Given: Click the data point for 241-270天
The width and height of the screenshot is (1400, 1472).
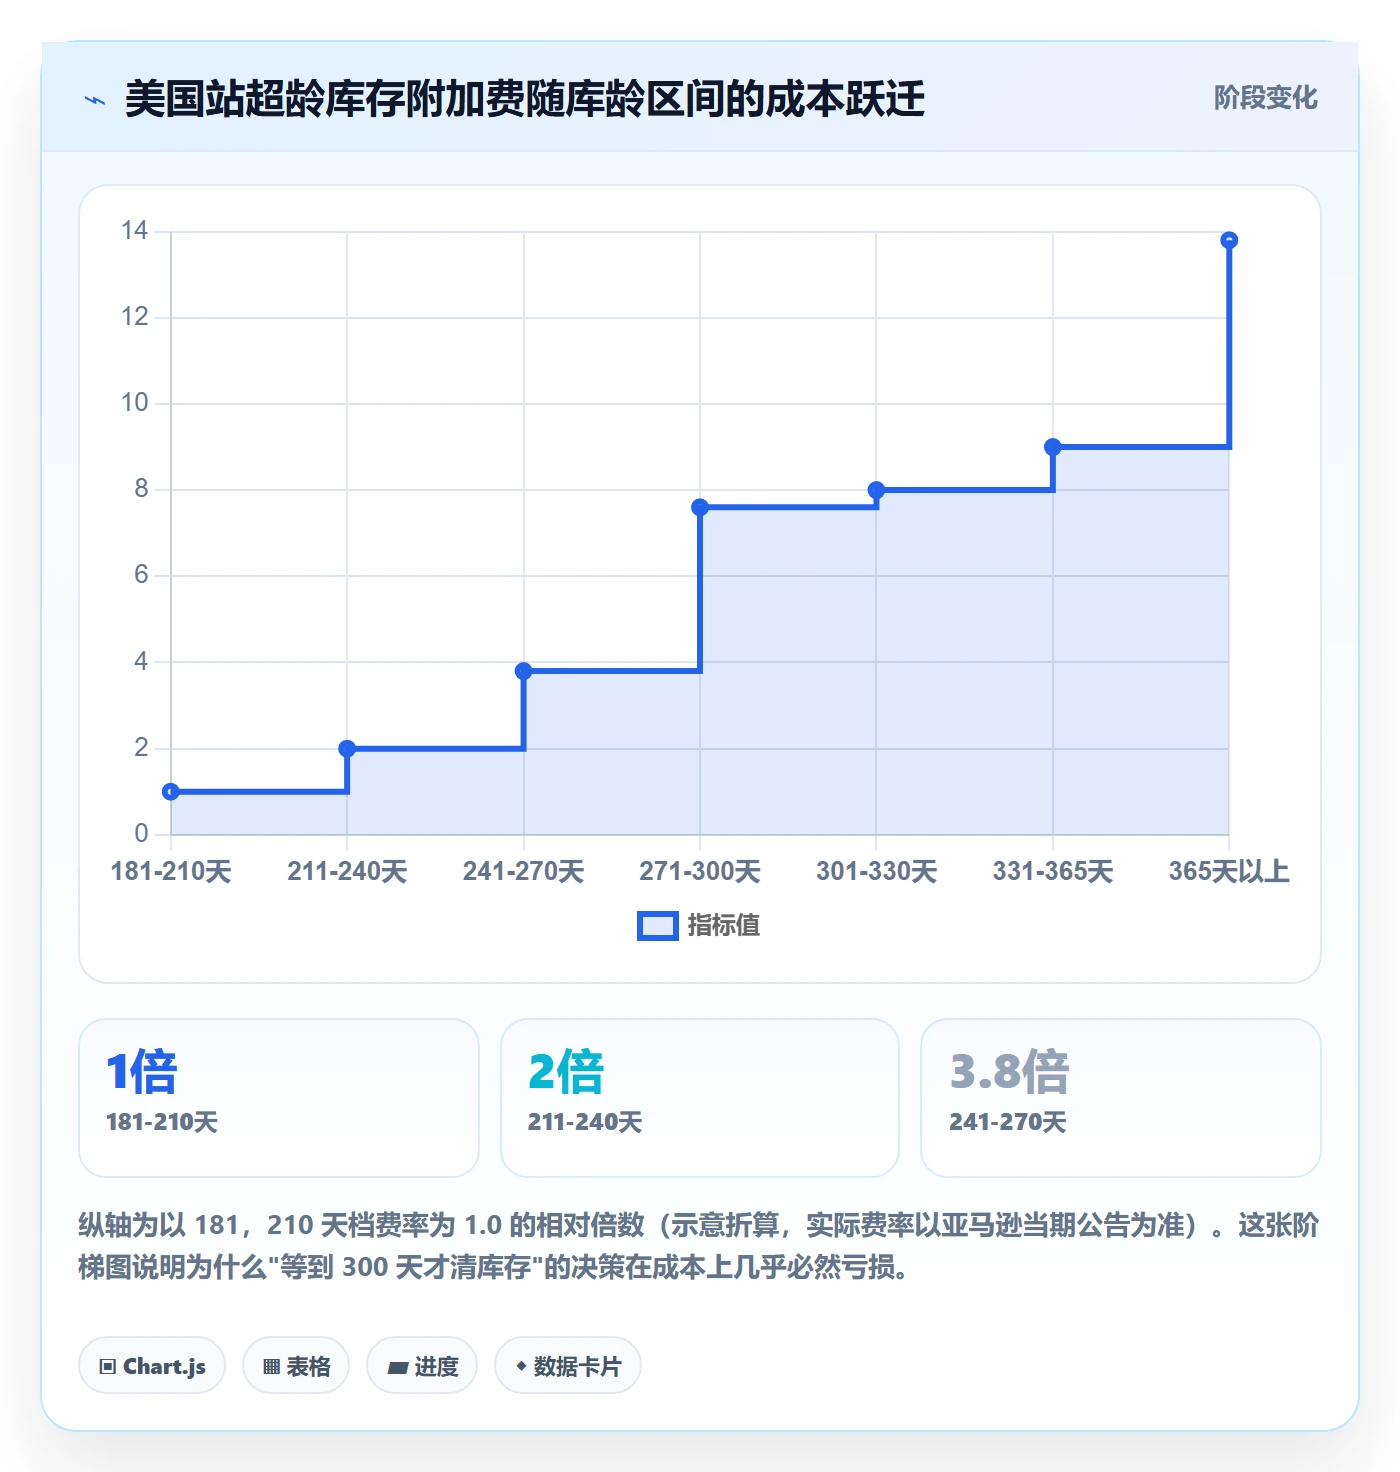Looking at the screenshot, I should point(524,671).
